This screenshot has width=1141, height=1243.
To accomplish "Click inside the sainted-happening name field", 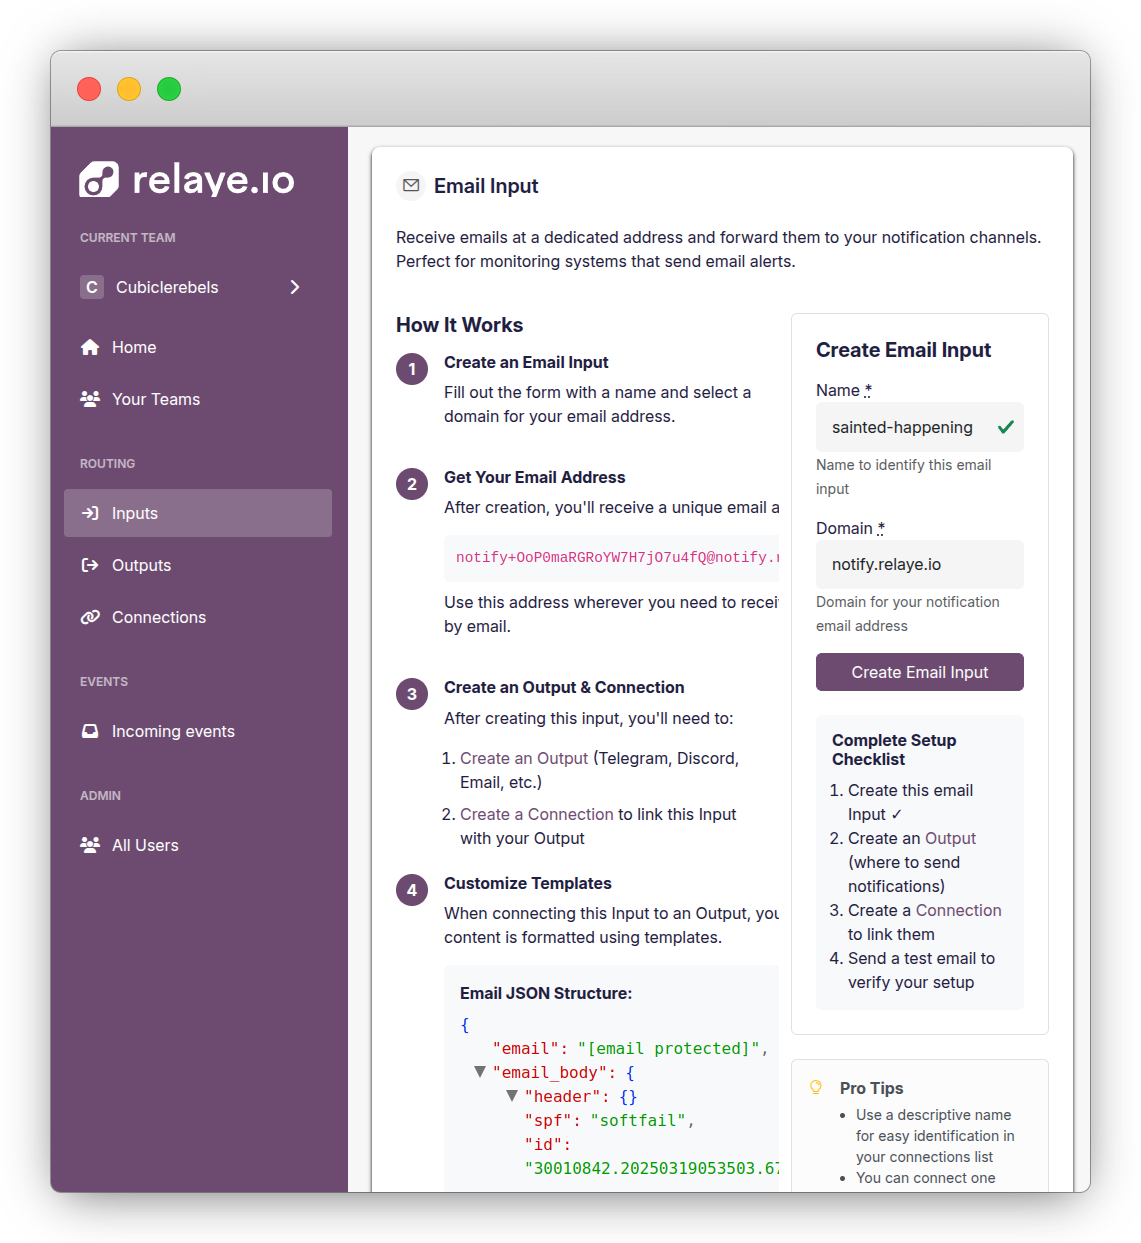I will (x=901, y=427).
